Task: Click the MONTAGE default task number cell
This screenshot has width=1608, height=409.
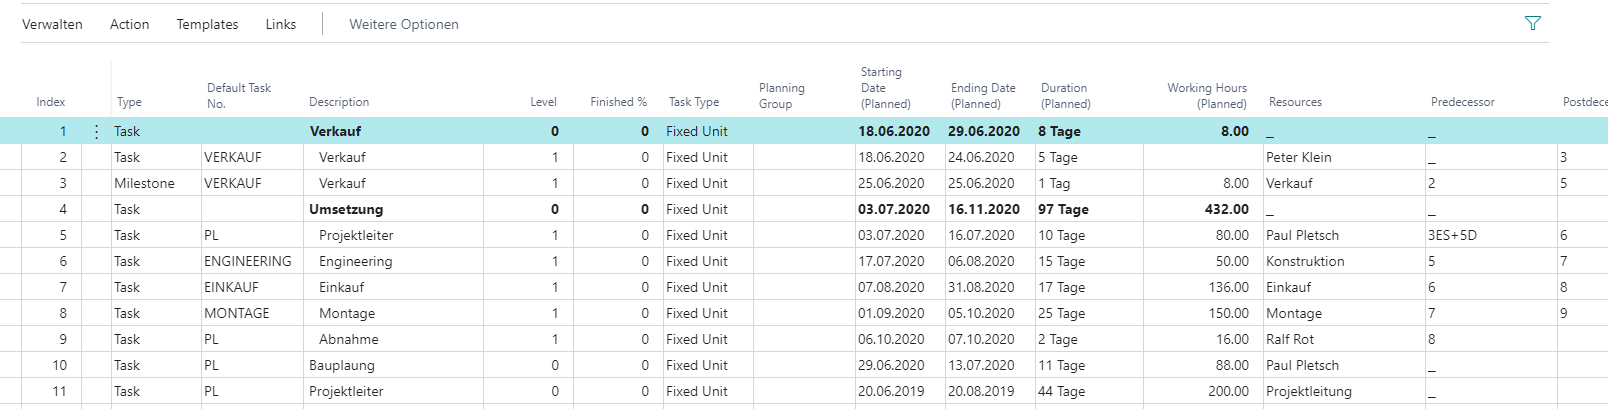Action: point(237,313)
